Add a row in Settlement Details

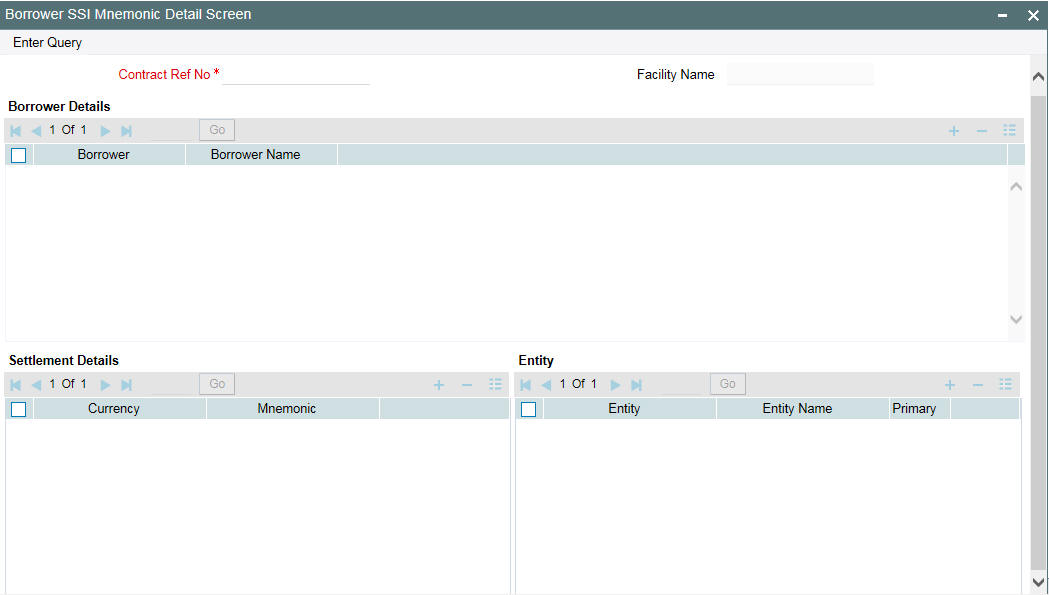tap(439, 384)
